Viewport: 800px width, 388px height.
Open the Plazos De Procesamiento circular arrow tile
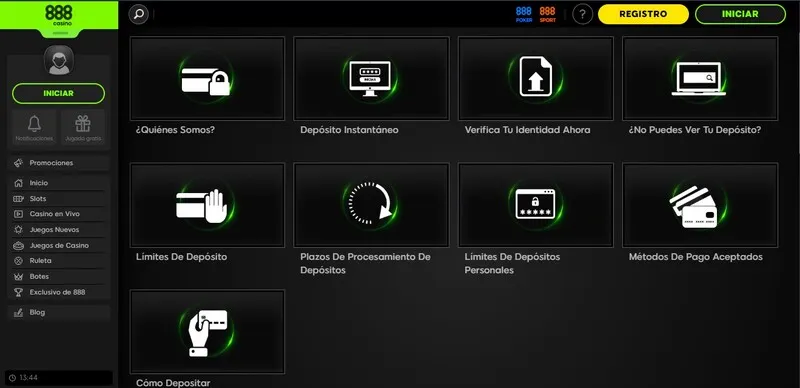coord(371,205)
